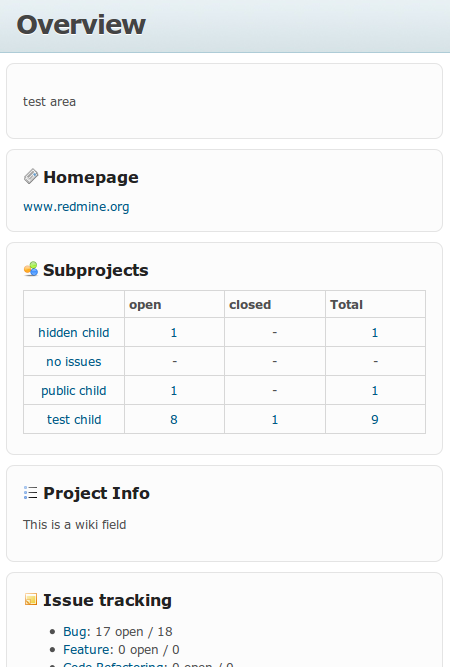Open the no issues subproject
This screenshot has height=667, width=450.
pos(74,362)
